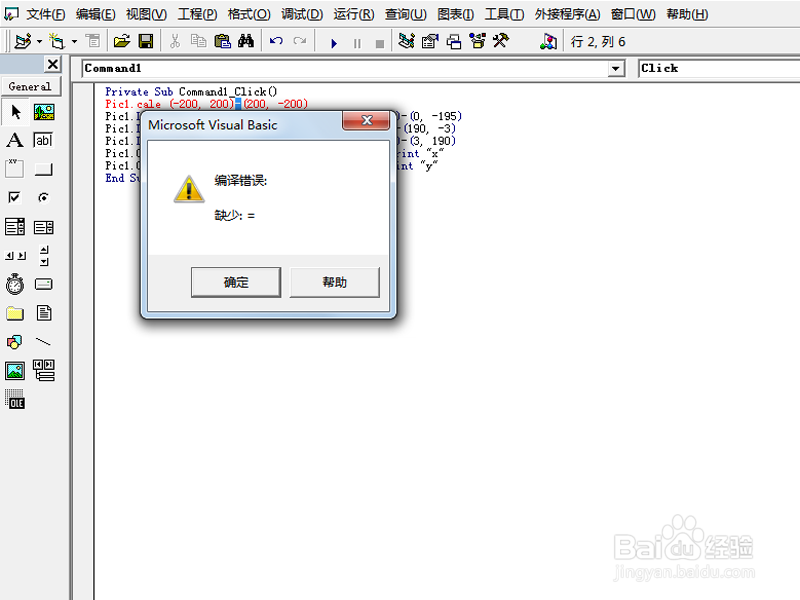Select the DirListBox folder control
Viewport: 800px width, 600px height.
pyautogui.click(x=15, y=313)
